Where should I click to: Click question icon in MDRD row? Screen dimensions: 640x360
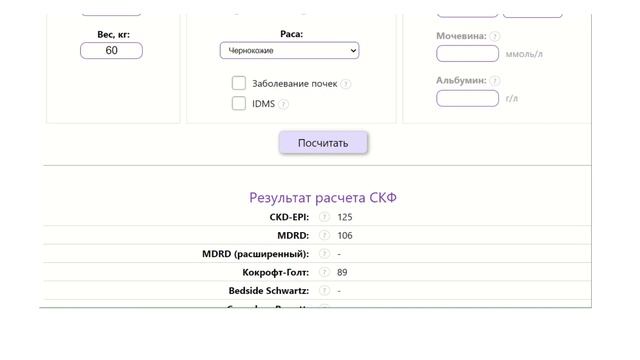324,235
